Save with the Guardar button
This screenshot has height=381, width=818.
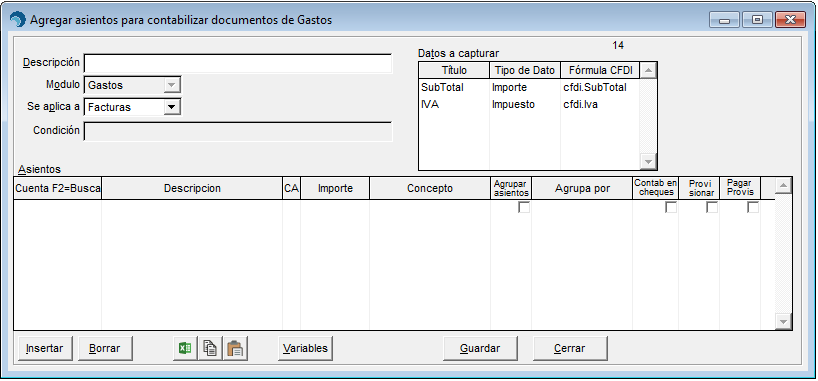pos(480,348)
